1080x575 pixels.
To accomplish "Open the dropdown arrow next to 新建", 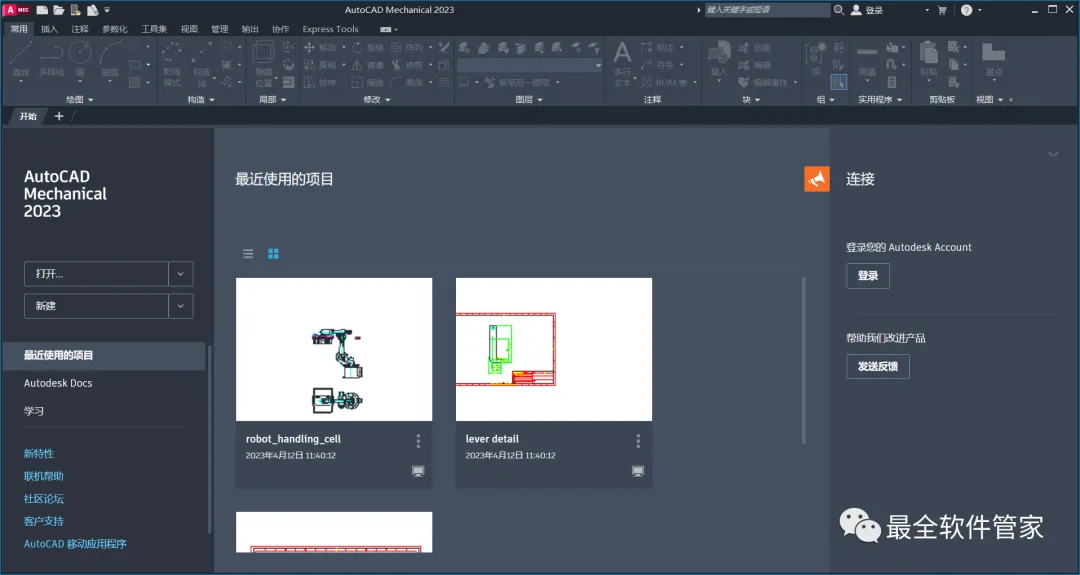I will point(180,306).
